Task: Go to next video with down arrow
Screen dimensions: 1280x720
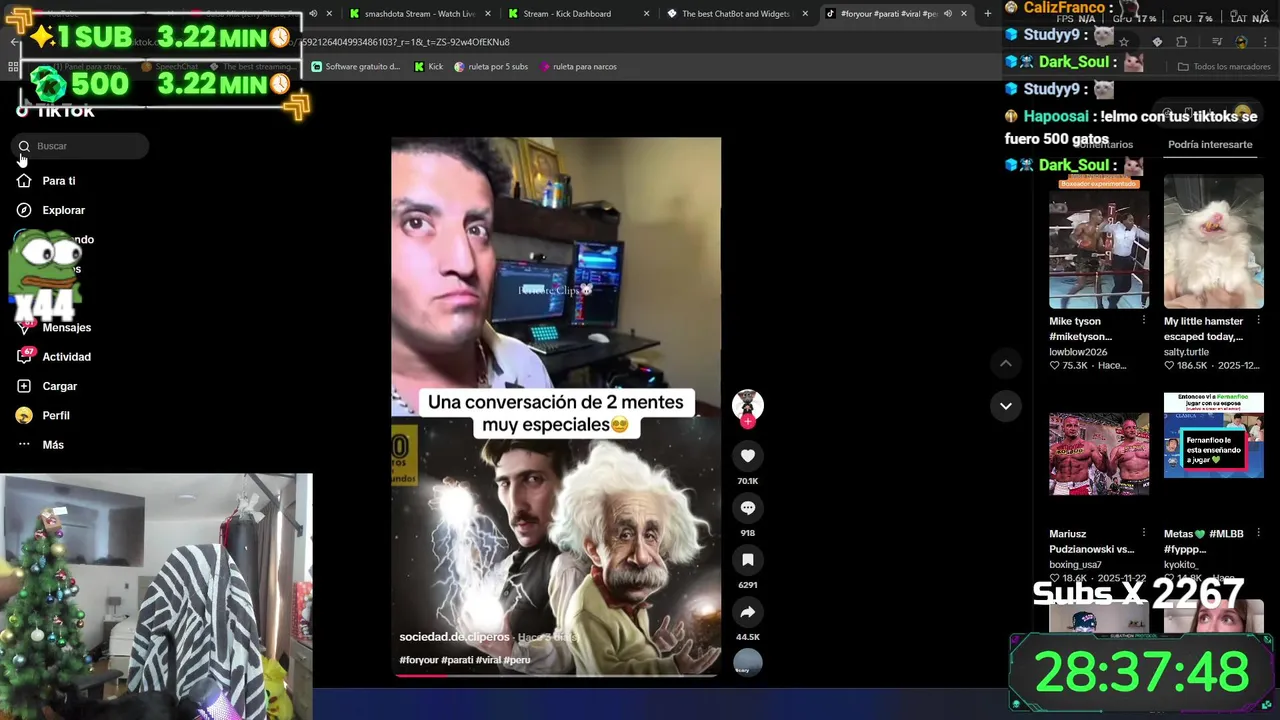Action: pos(1005,406)
